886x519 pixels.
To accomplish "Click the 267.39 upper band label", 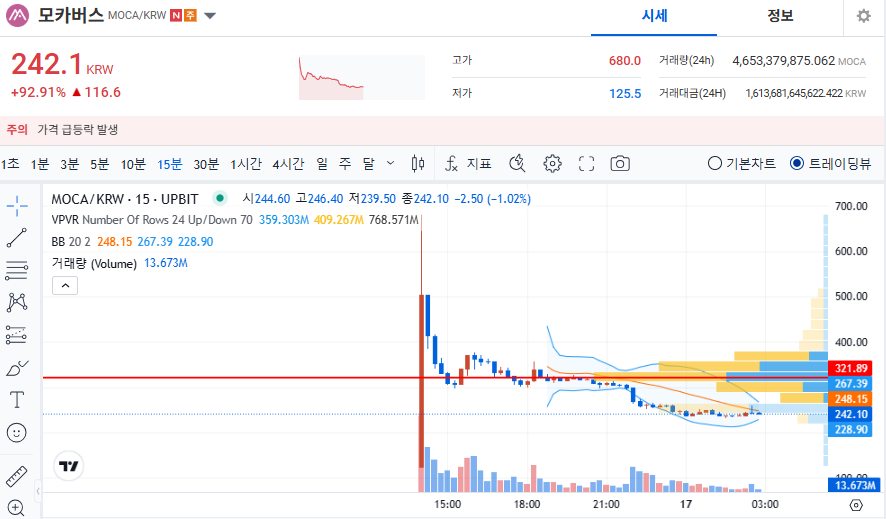I will [x=850, y=383].
